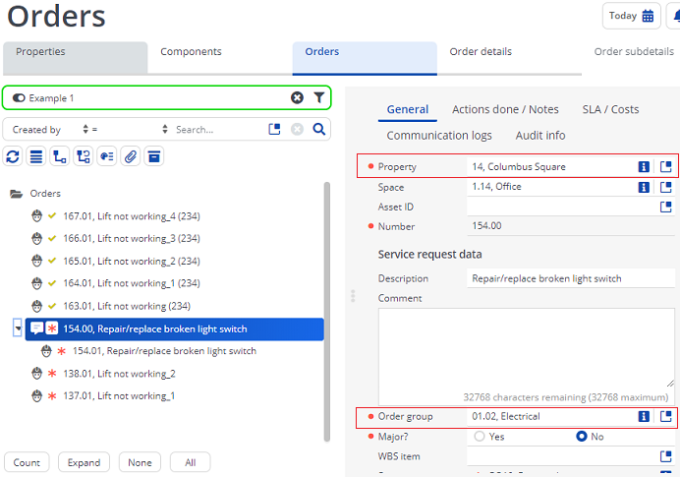The height and width of the screenshot is (477, 680).
Task: Open Audit info subtab
Action: 540,136
